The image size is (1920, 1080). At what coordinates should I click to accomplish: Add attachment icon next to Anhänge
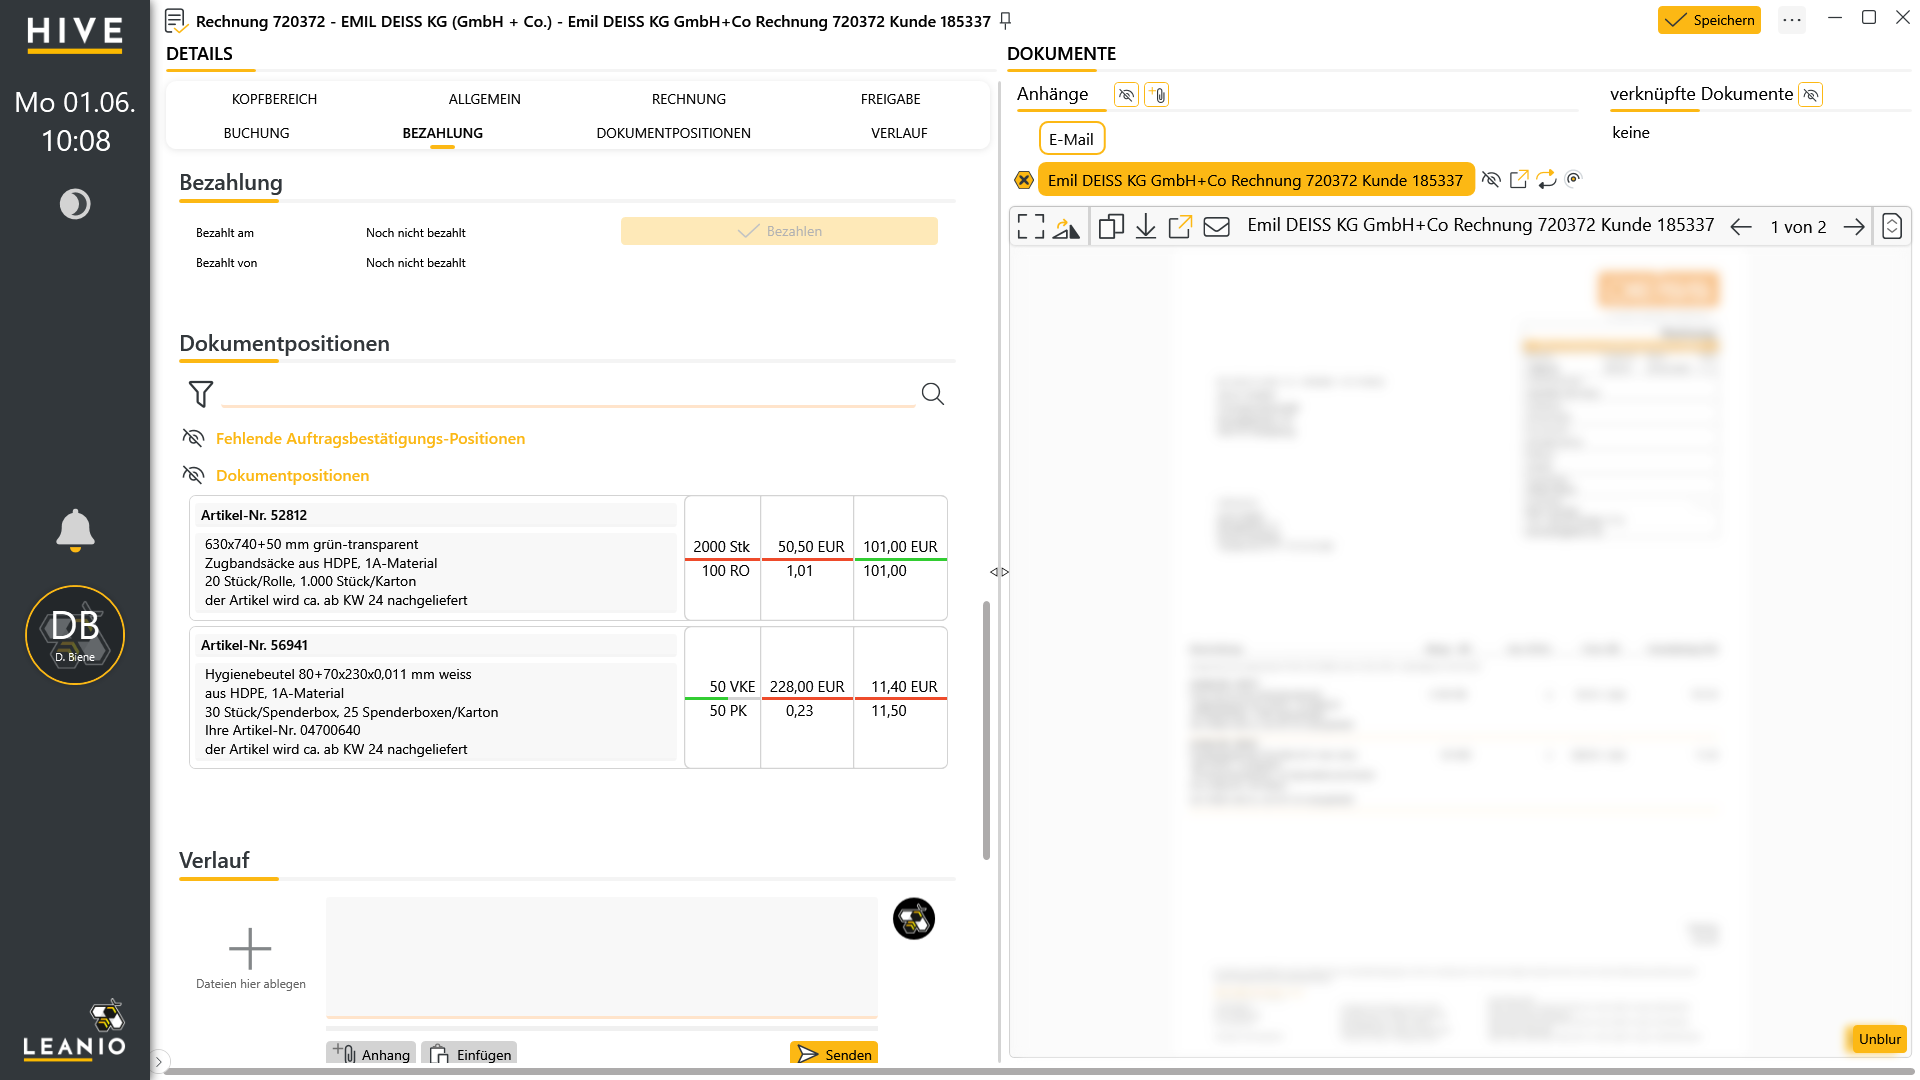click(x=1156, y=95)
